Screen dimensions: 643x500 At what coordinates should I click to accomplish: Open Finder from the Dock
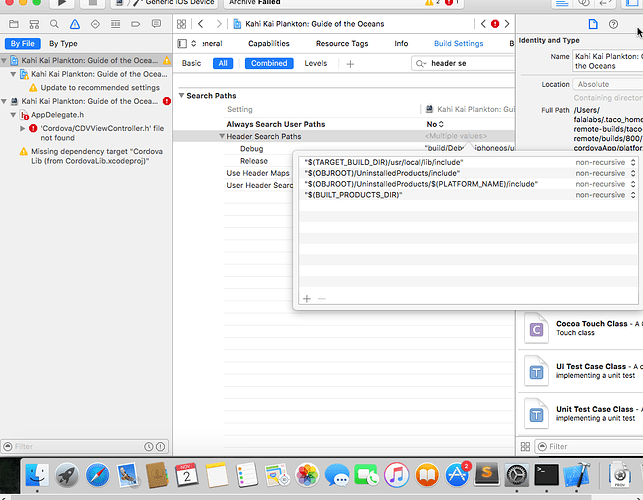click(37, 475)
